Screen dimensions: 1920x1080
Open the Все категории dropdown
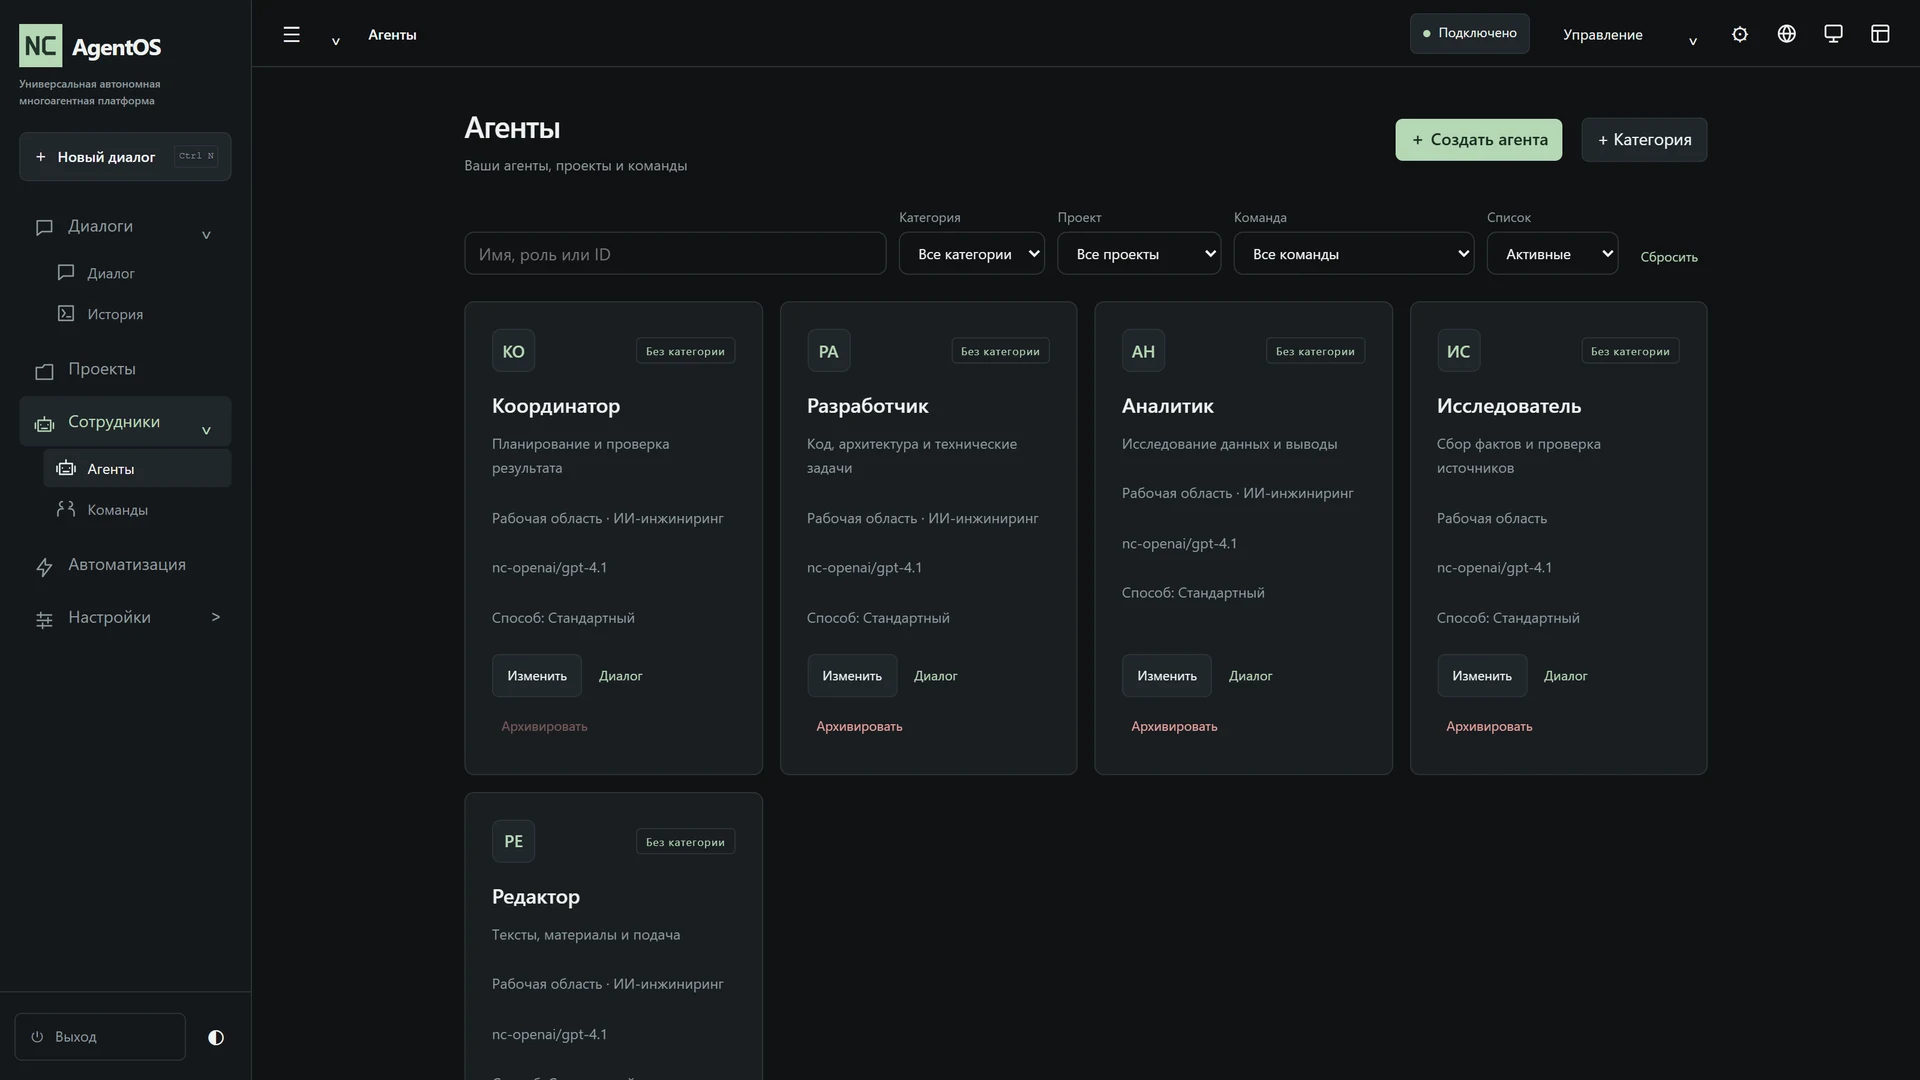tap(971, 254)
